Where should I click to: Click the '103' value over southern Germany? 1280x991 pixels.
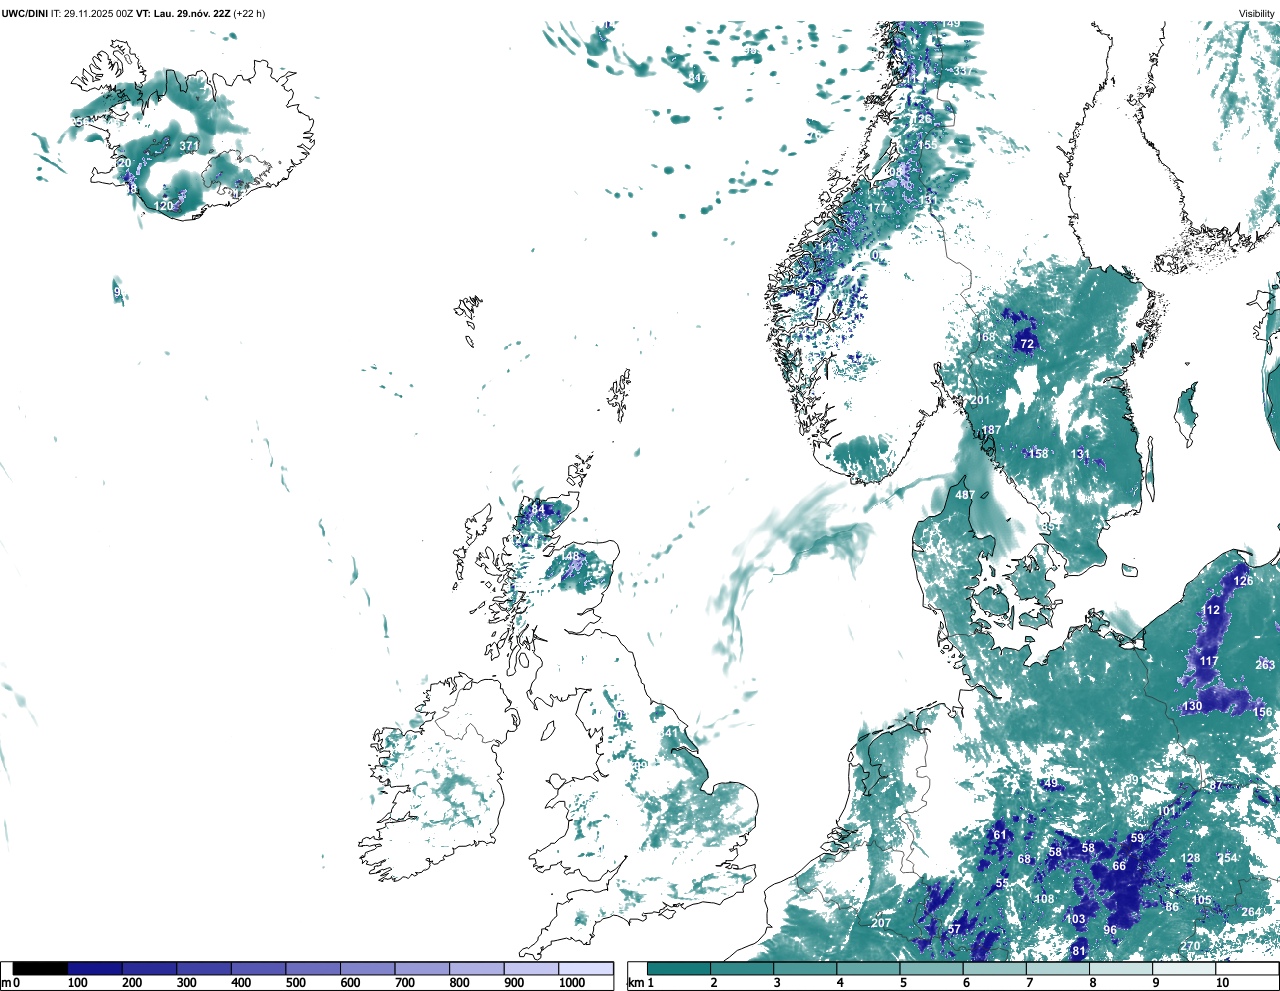point(1076,919)
